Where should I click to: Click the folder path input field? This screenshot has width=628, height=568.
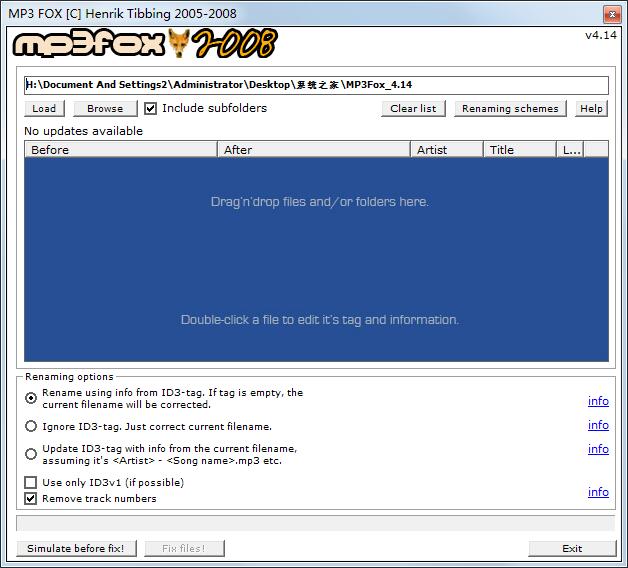[316, 85]
